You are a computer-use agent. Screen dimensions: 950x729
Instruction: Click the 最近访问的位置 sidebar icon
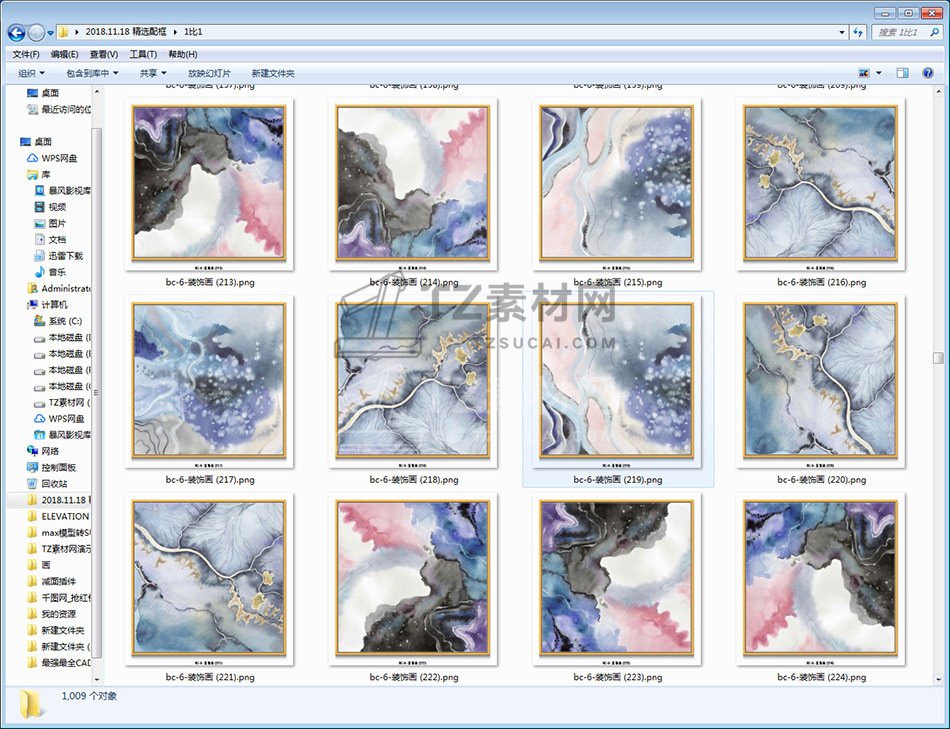coord(33,110)
